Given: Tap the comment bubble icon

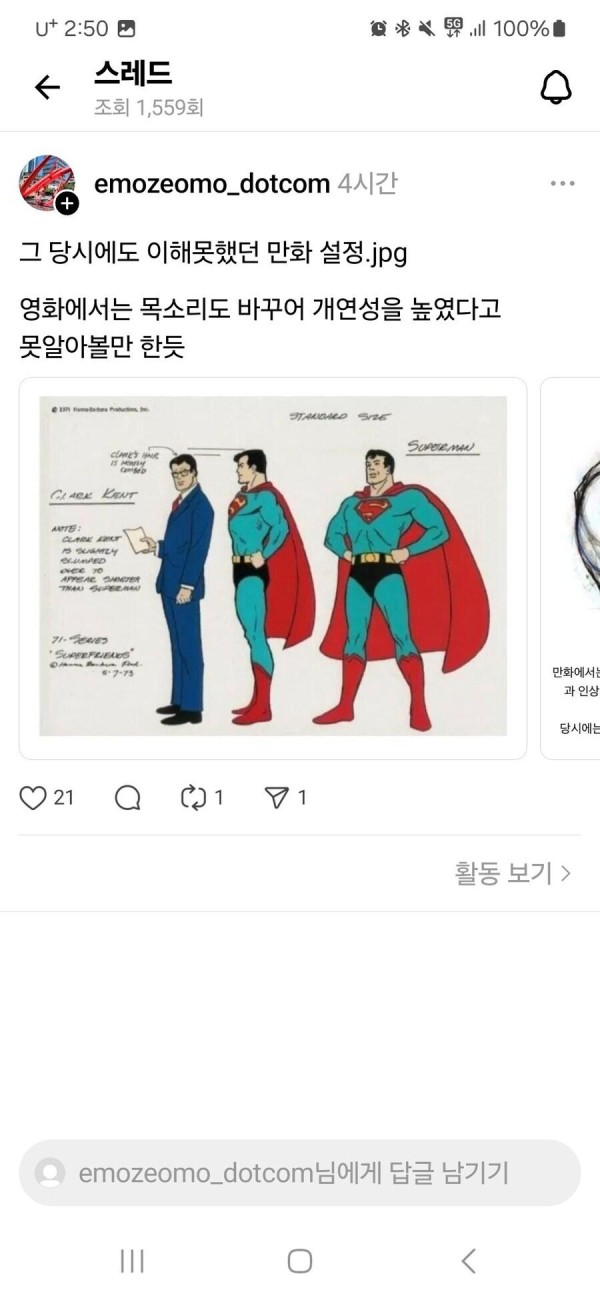Looking at the screenshot, I should click(127, 797).
